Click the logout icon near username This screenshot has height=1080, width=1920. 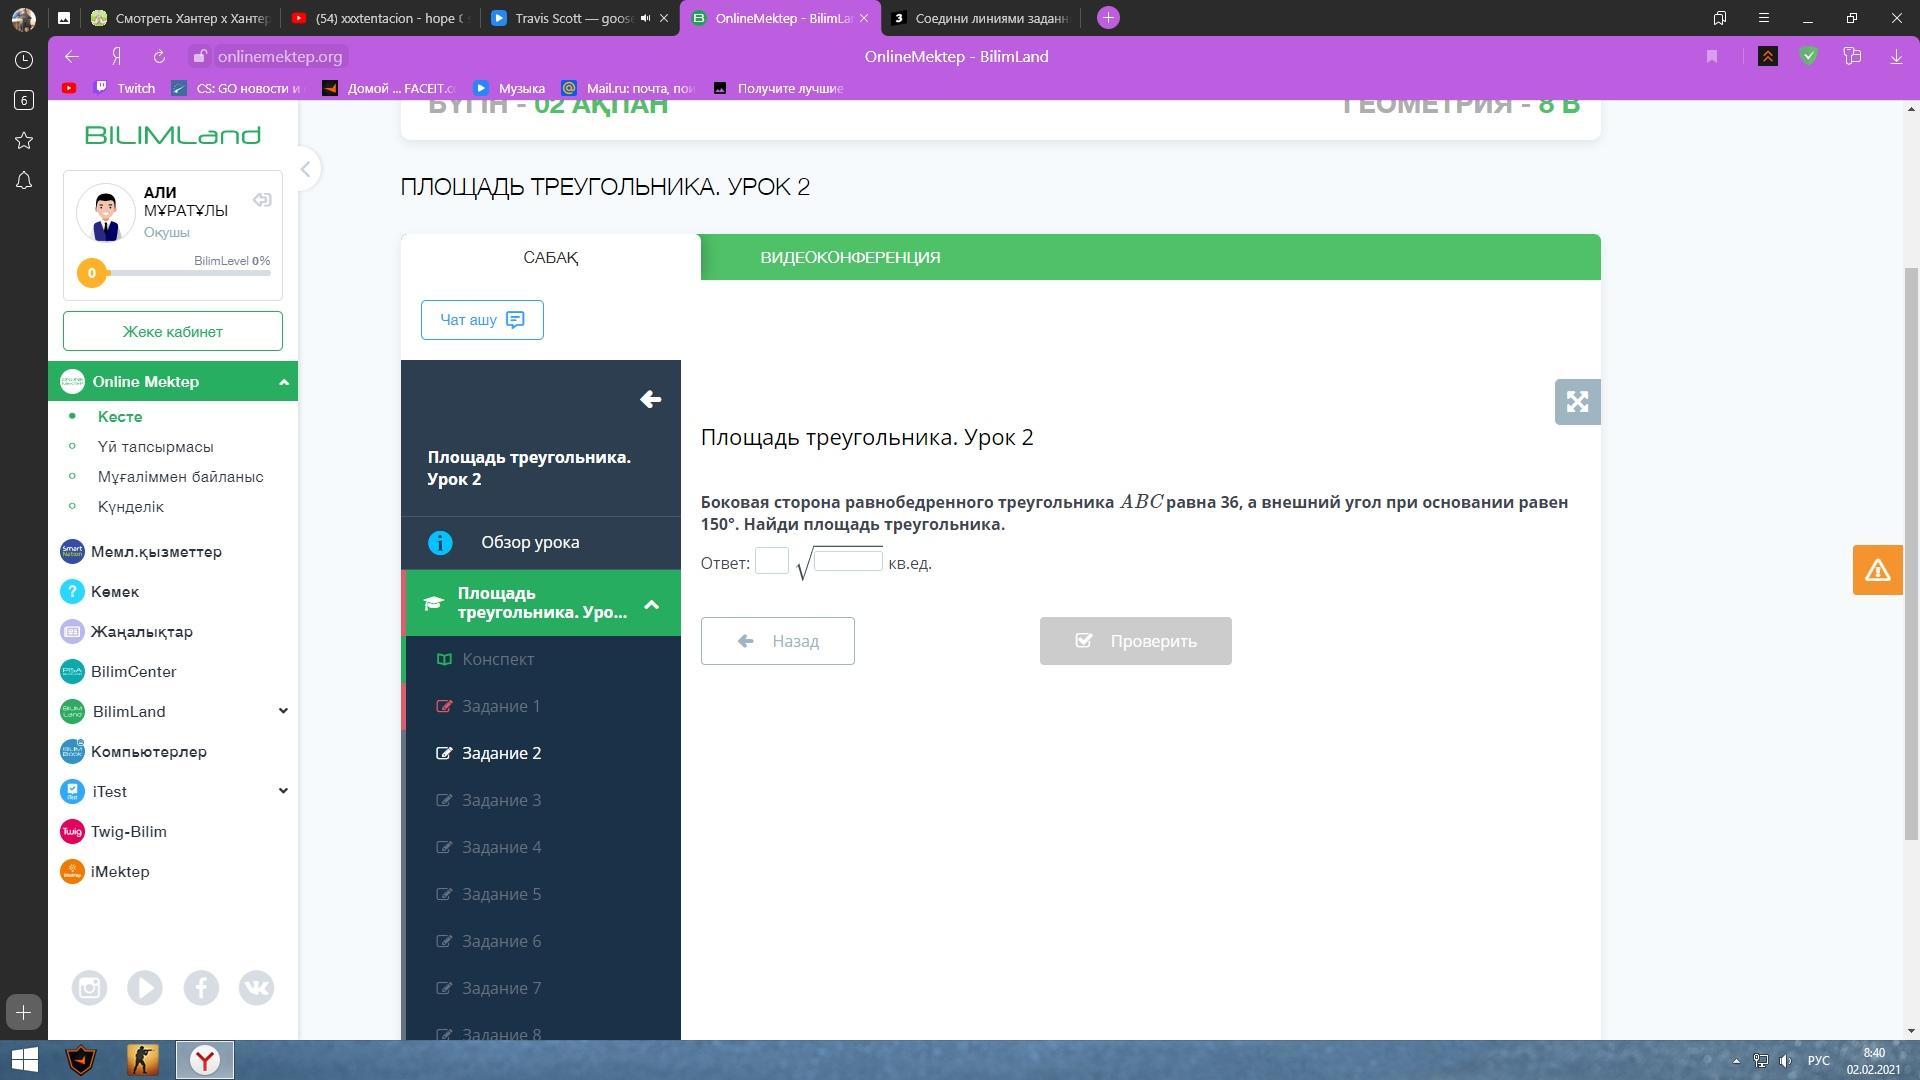tap(262, 200)
